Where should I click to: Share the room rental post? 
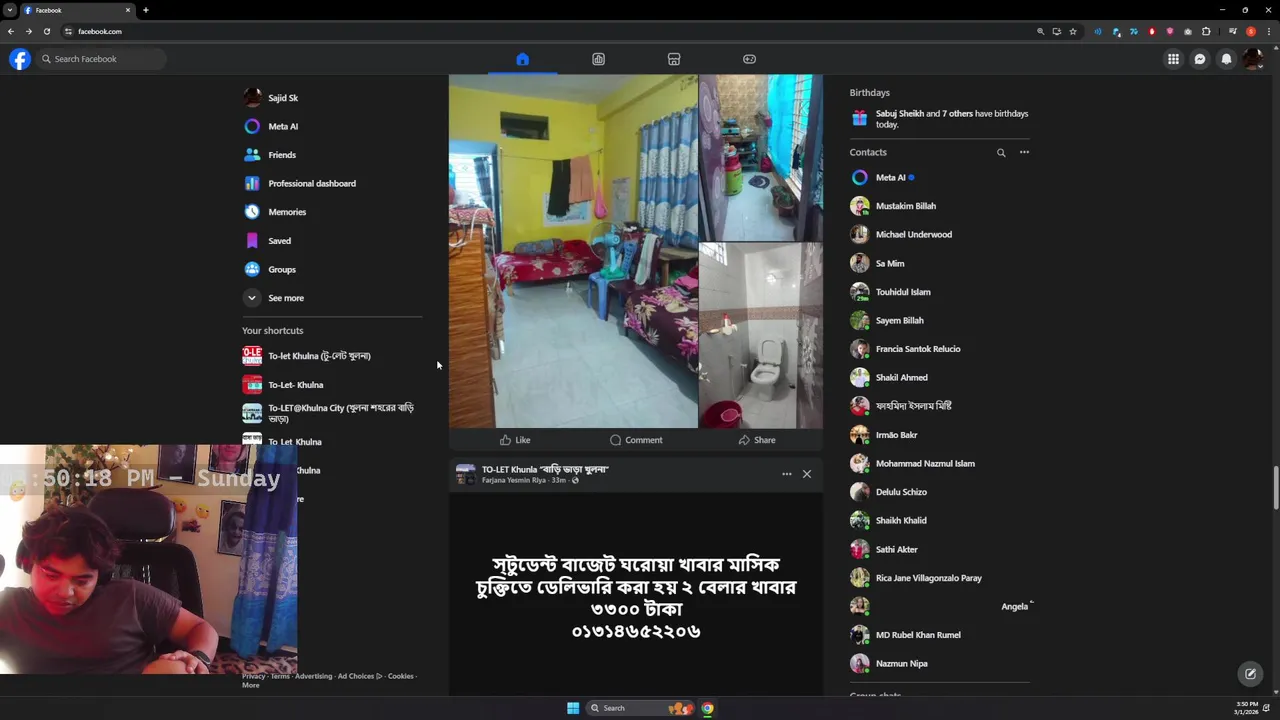[757, 440]
